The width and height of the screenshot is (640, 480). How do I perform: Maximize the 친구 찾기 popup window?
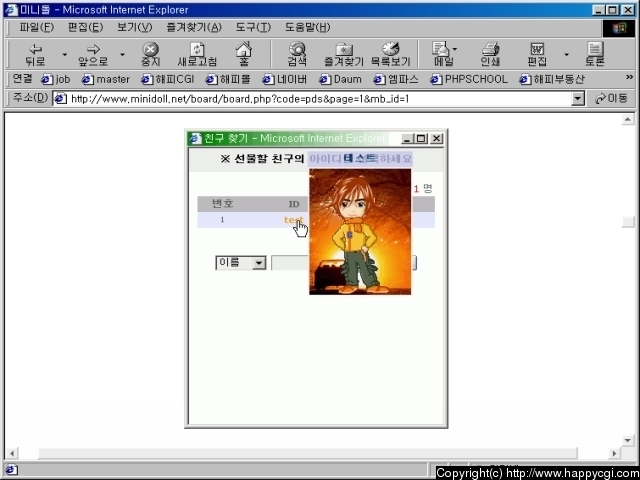click(x=421, y=139)
